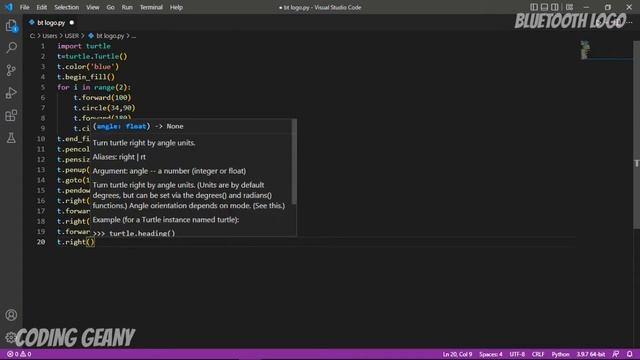Select interpreter 3.9.7 64-bit

[x=590, y=354]
